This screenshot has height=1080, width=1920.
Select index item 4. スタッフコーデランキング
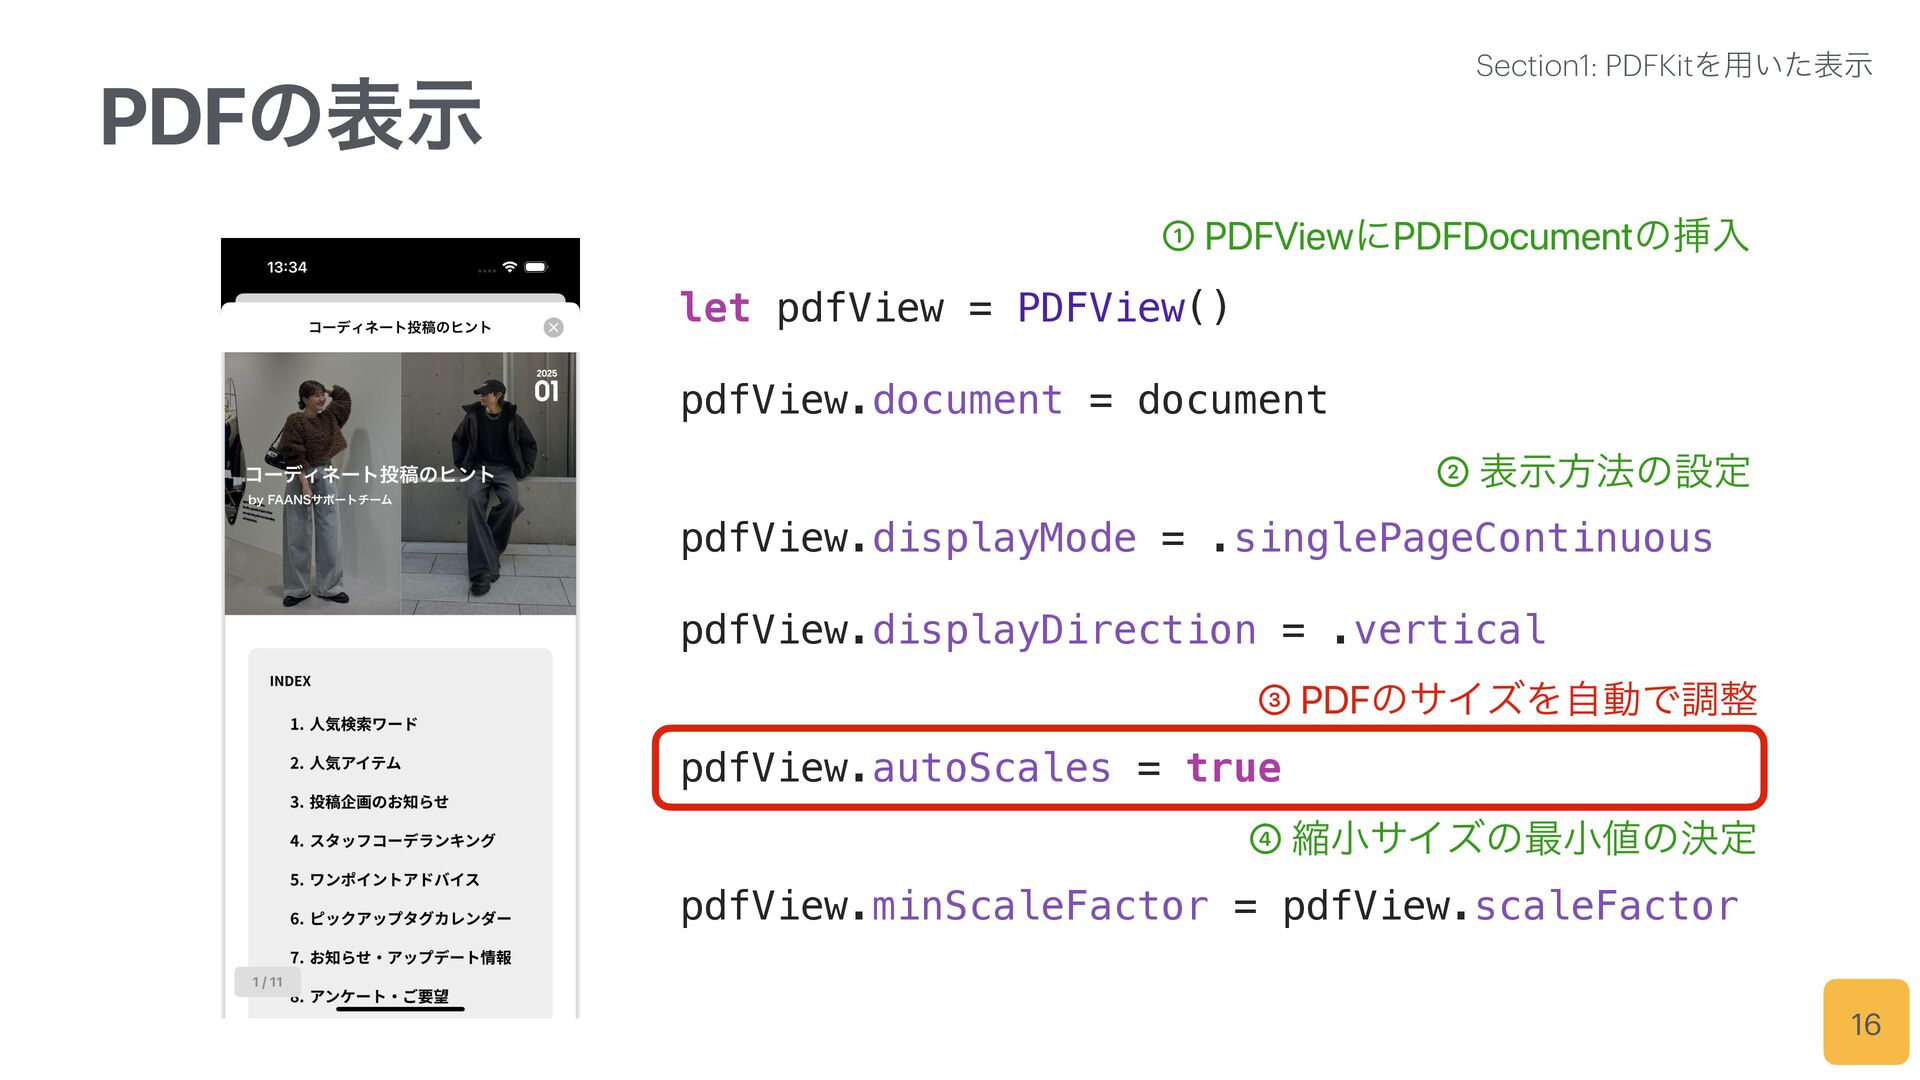click(x=392, y=841)
